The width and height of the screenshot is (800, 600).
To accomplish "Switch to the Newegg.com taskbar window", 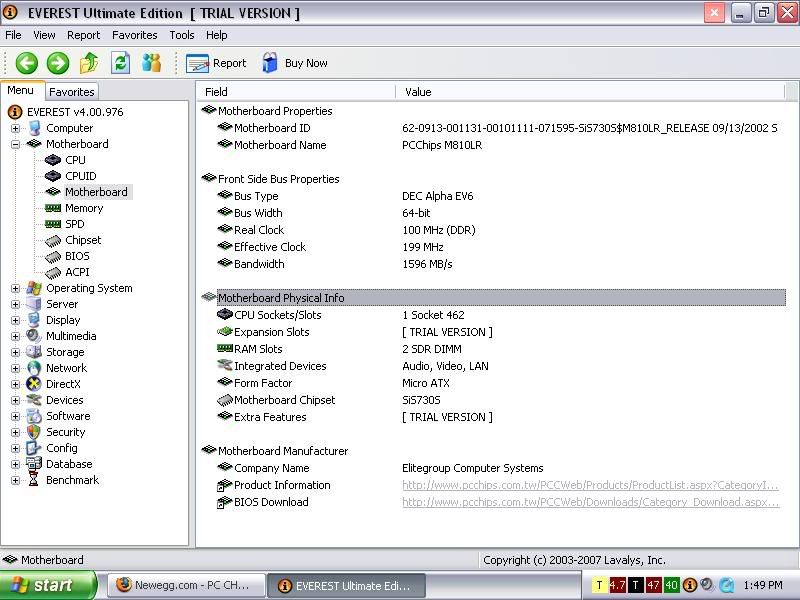I will pyautogui.click(x=186, y=585).
